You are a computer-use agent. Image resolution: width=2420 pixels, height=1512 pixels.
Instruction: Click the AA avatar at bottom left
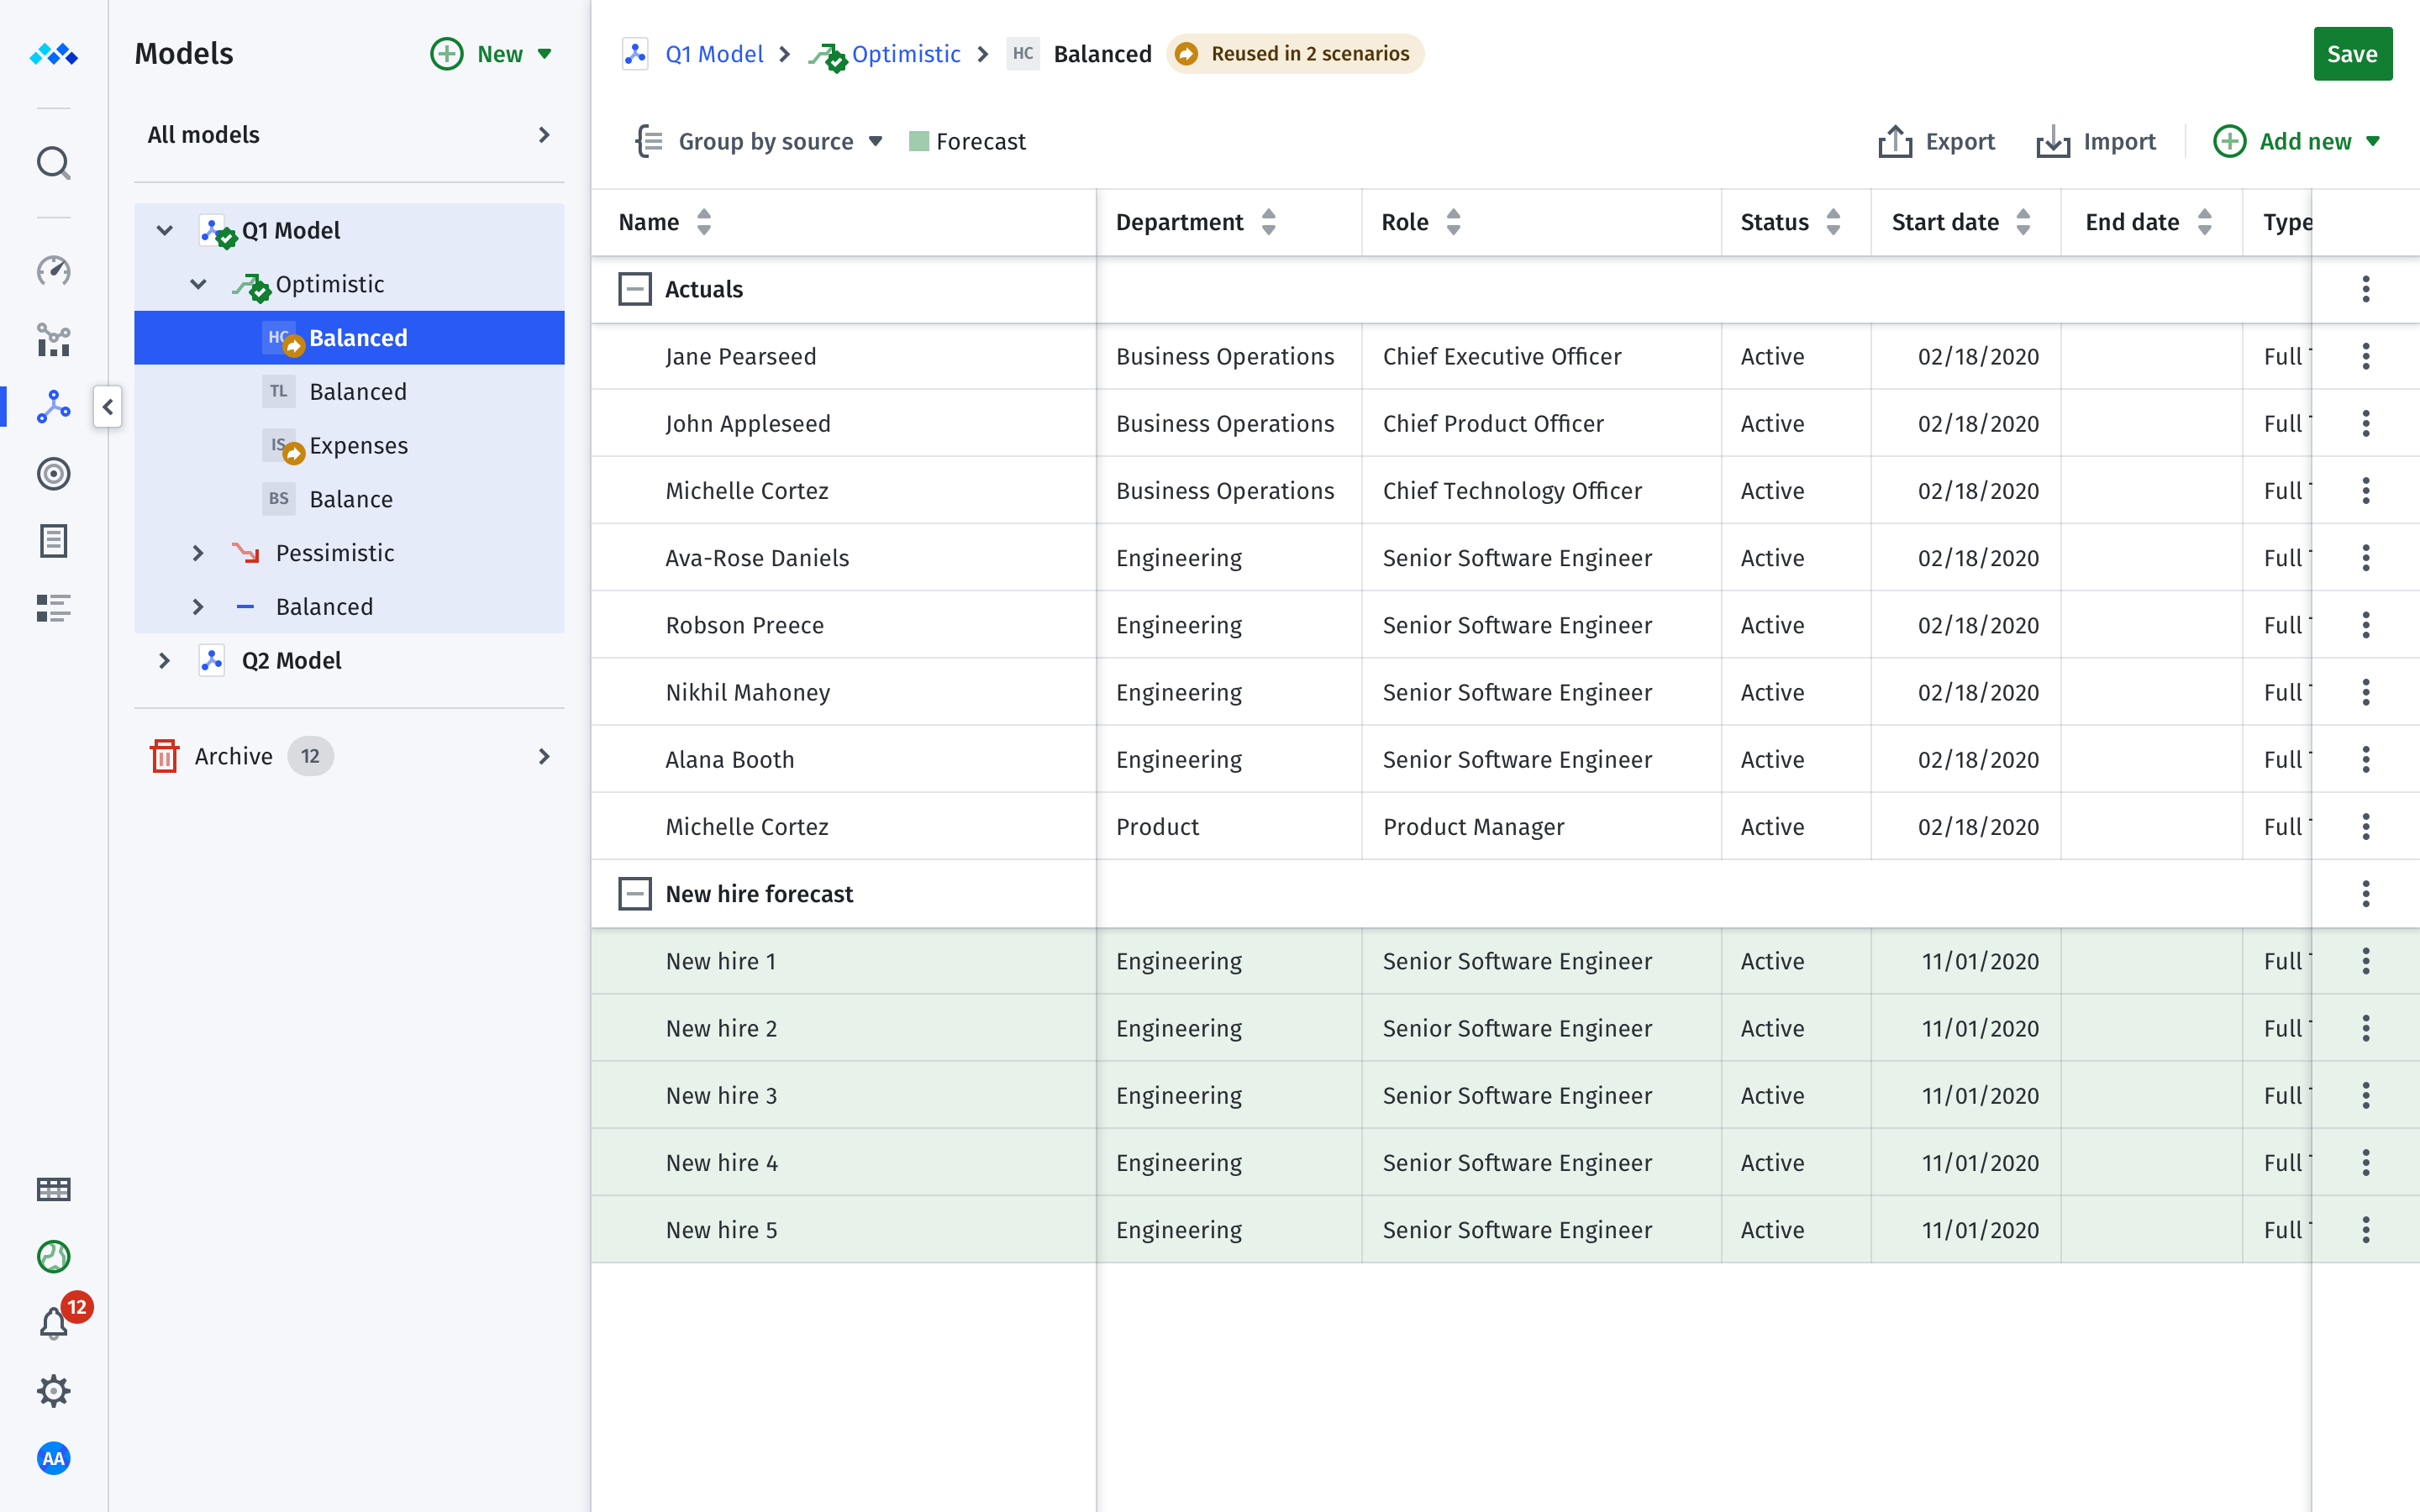pyautogui.click(x=53, y=1458)
